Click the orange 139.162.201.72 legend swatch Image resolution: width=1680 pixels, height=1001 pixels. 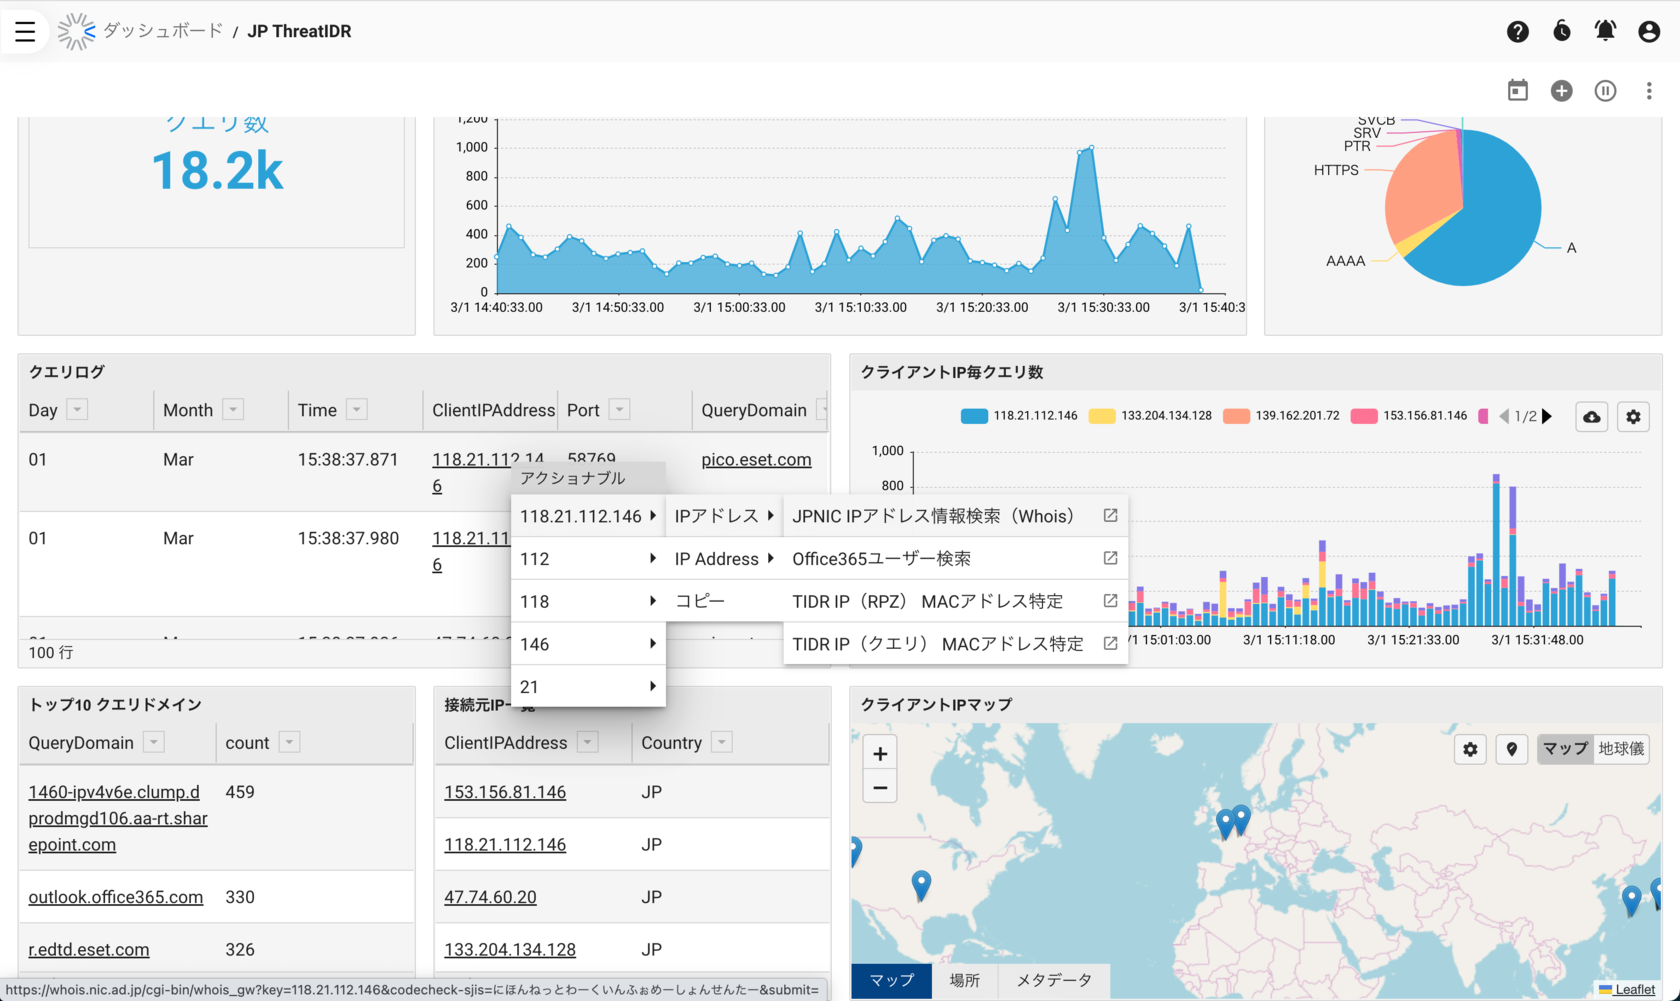pos(1236,416)
